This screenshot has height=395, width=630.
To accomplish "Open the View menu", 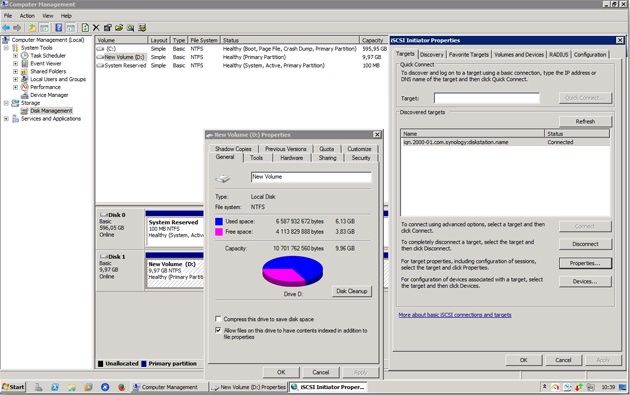I will pyautogui.click(x=48, y=16).
